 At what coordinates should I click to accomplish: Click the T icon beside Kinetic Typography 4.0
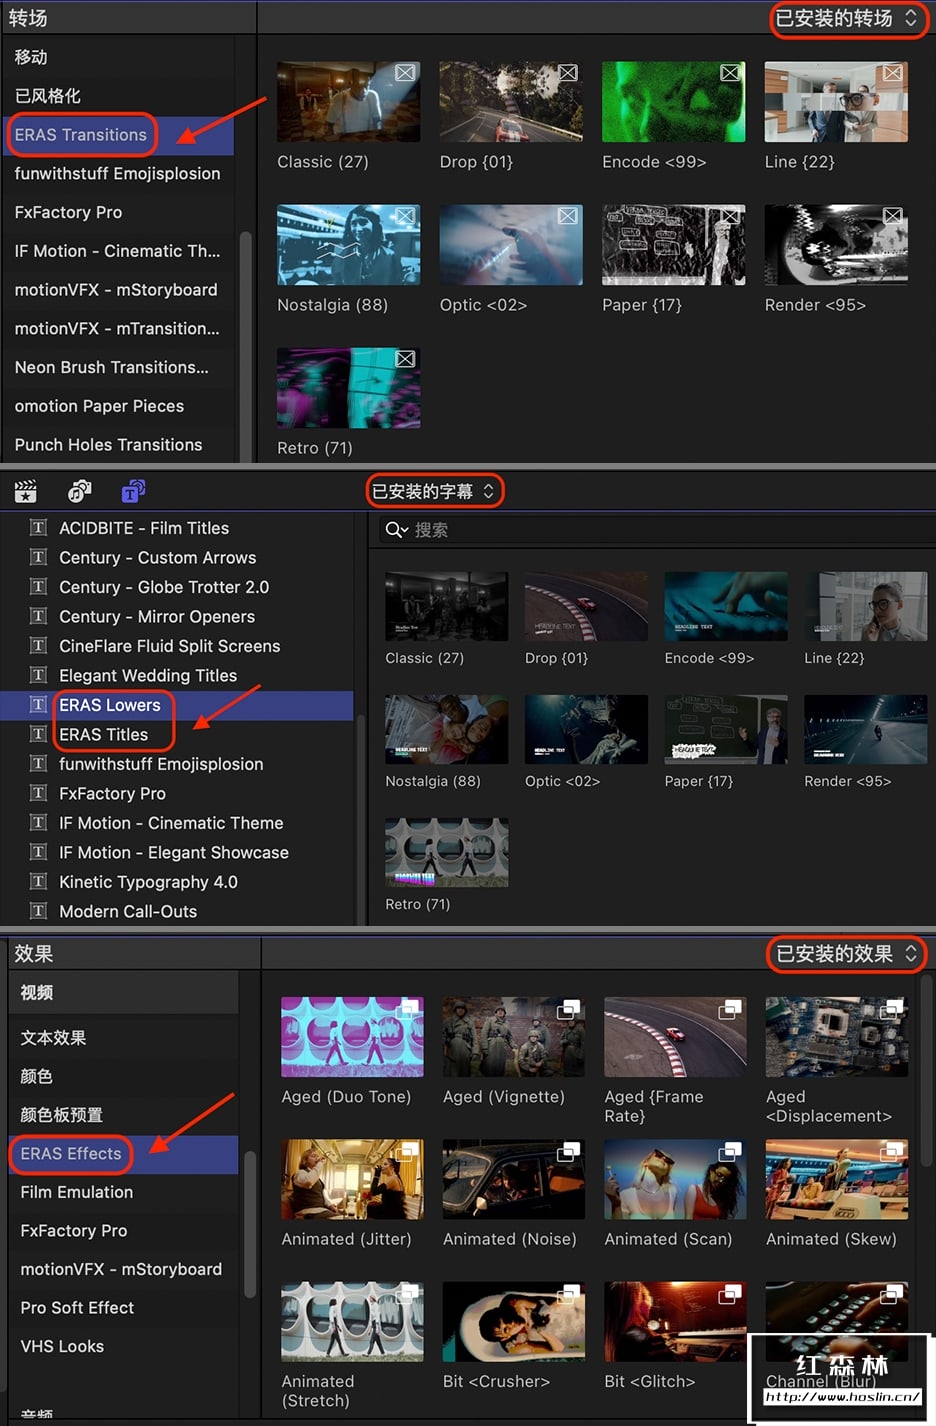[x=39, y=881]
